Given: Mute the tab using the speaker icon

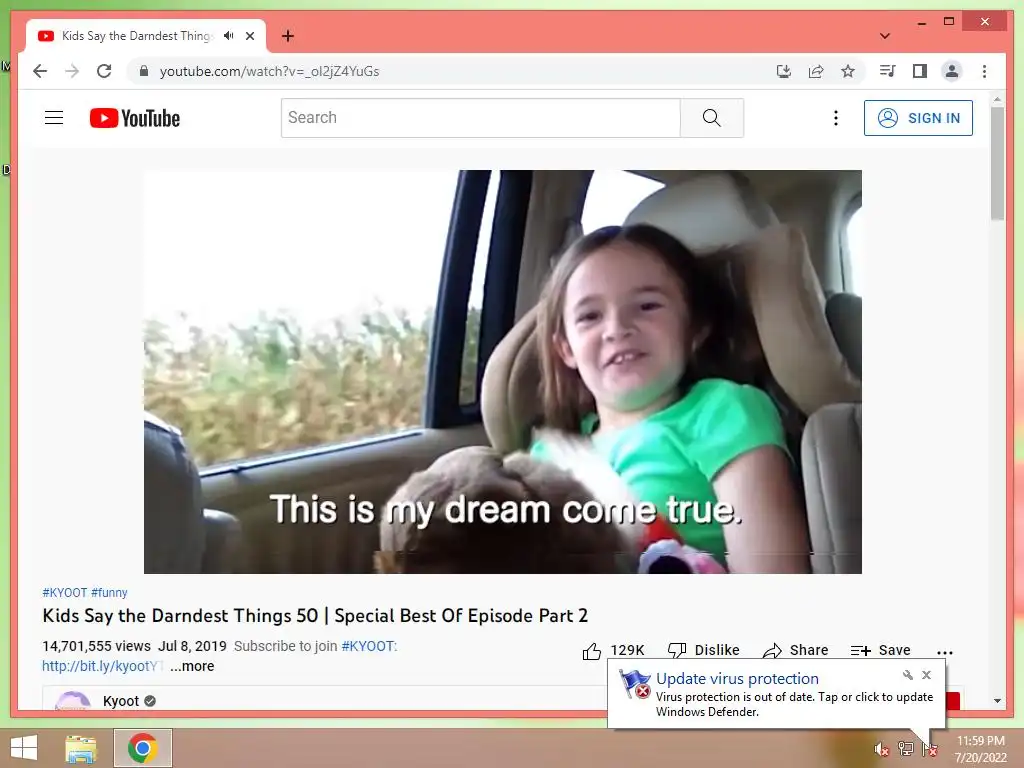Looking at the screenshot, I should coord(228,36).
